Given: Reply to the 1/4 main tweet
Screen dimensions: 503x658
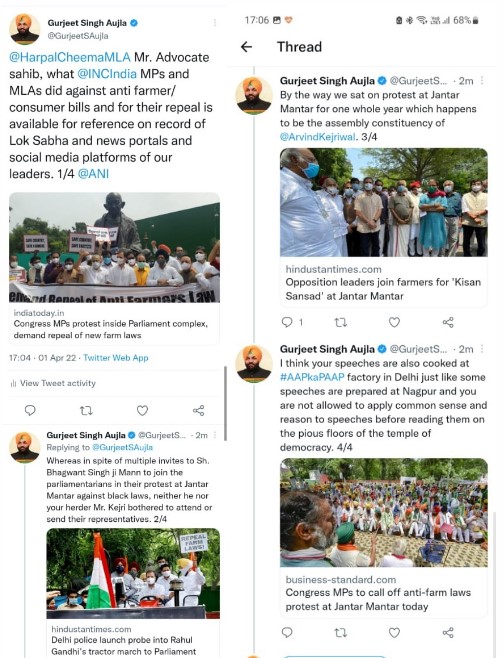Looking at the screenshot, I should [x=30, y=410].
